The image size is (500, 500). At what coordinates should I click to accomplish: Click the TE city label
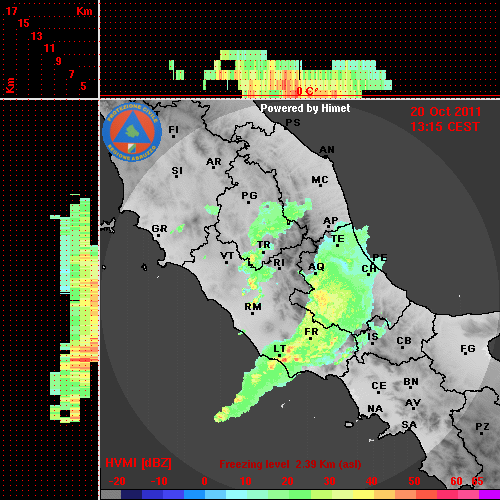pos(338,239)
